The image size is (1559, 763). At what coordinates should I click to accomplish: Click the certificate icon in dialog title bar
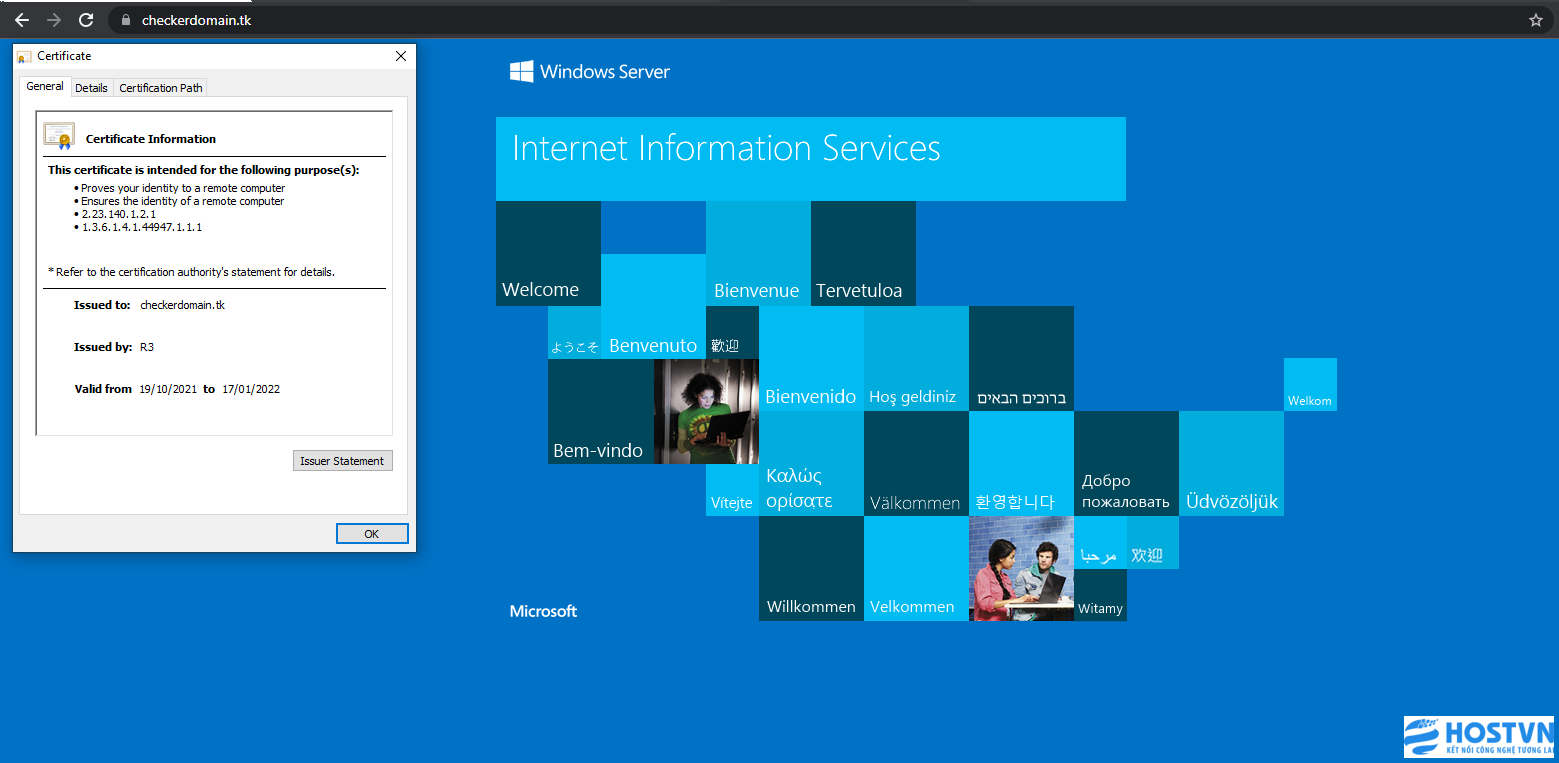(24, 57)
